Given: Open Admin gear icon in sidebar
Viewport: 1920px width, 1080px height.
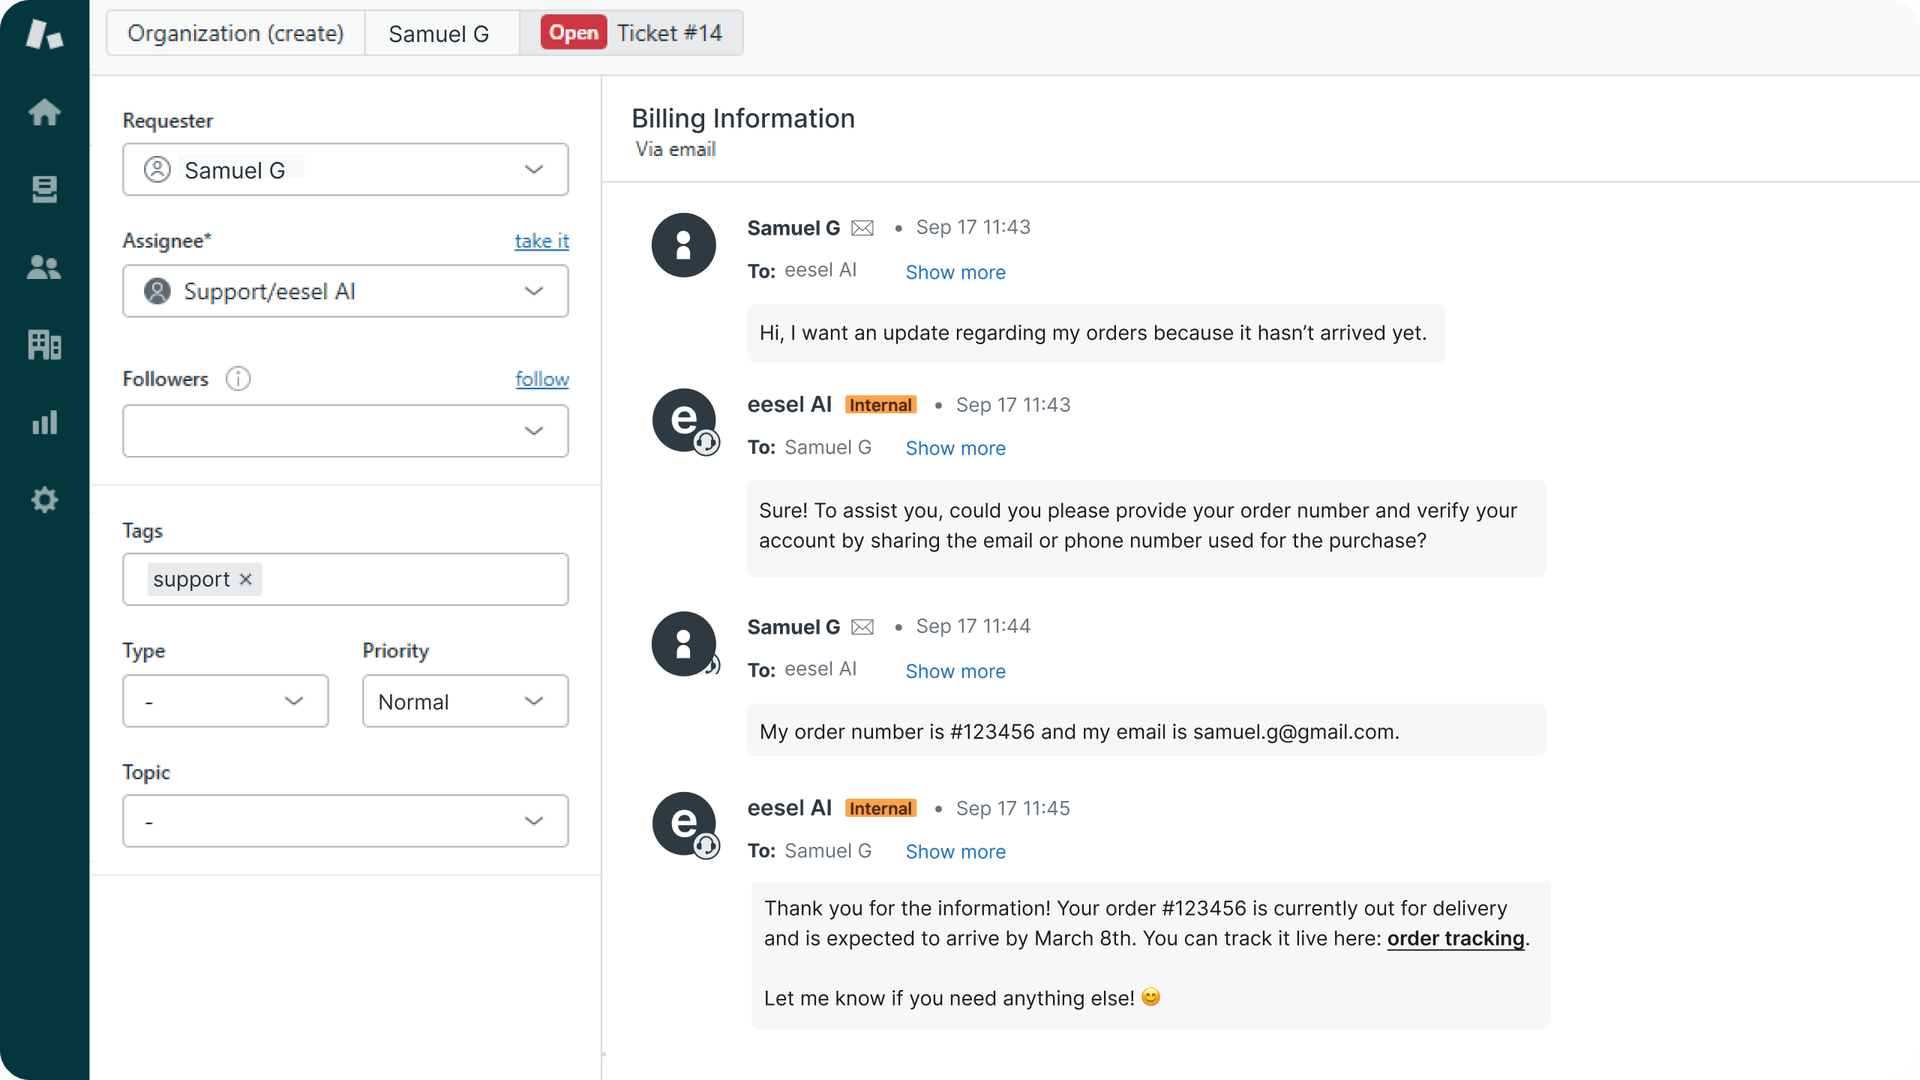Looking at the screenshot, I should click(x=44, y=500).
